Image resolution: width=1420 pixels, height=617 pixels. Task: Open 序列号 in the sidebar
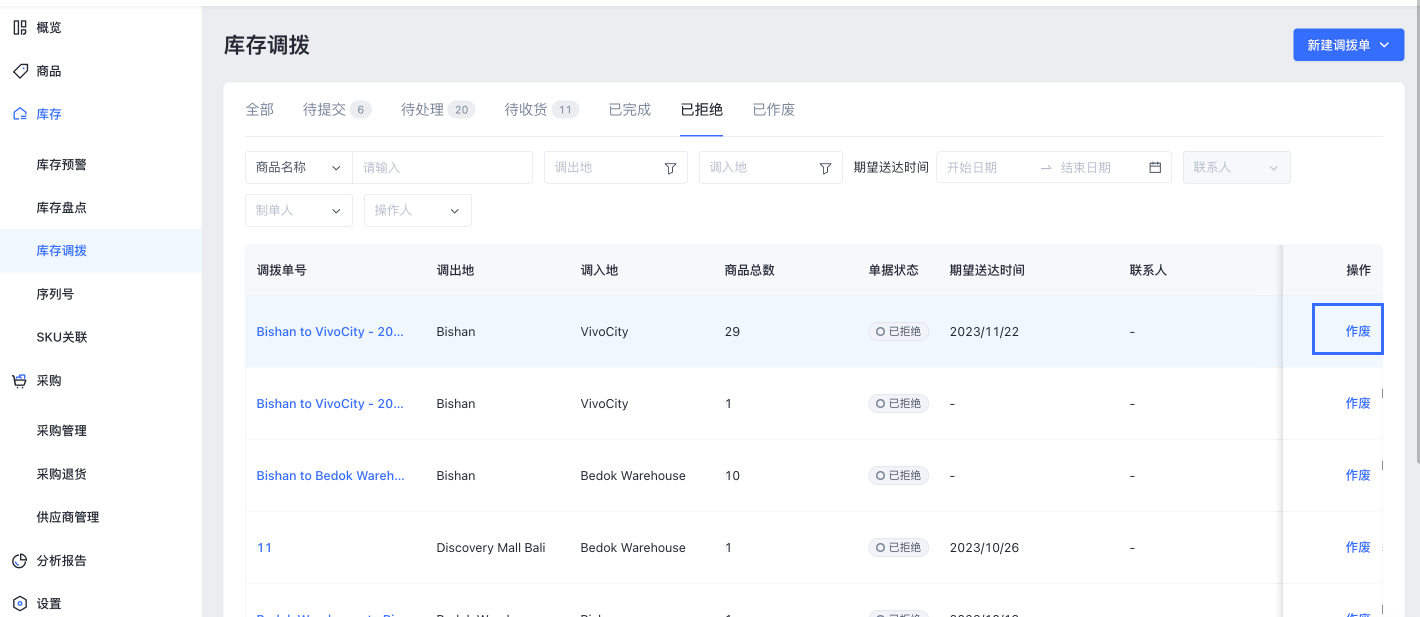coord(55,295)
